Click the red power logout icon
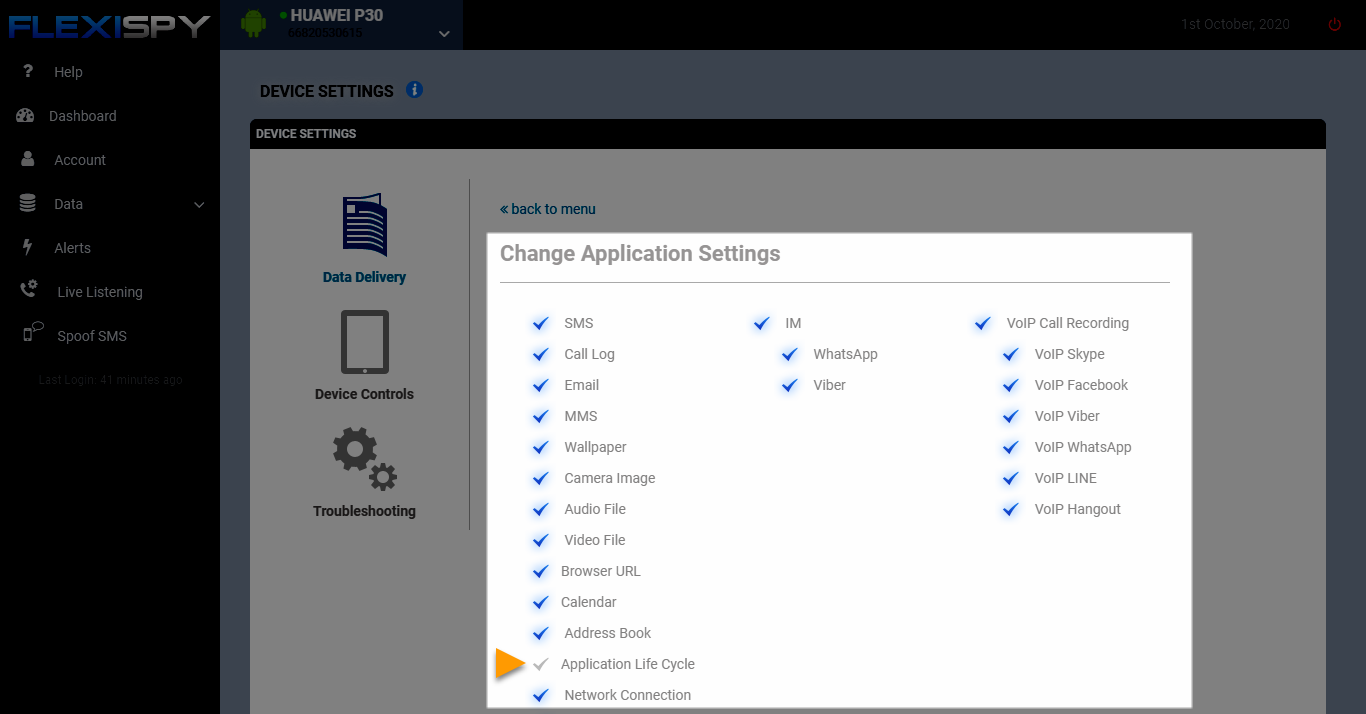1366x714 pixels. [1334, 24]
